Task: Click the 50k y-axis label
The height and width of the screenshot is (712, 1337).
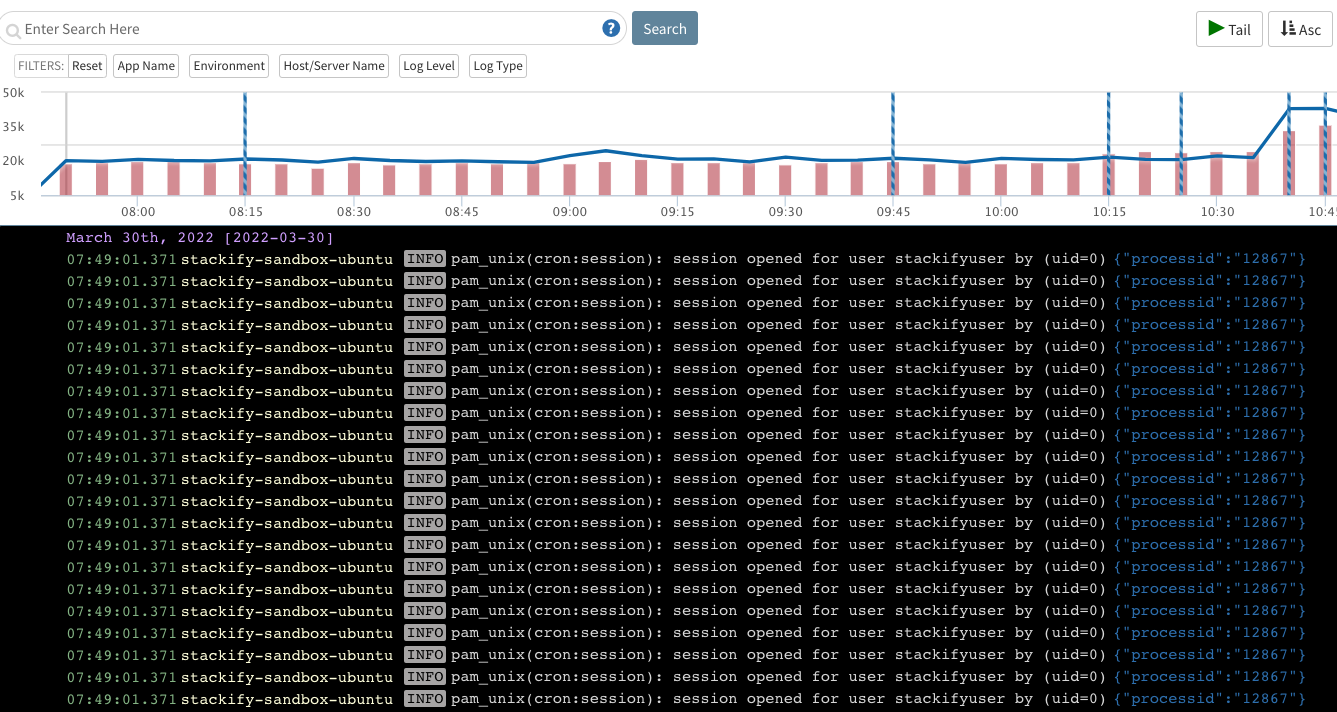Action: 14,93
